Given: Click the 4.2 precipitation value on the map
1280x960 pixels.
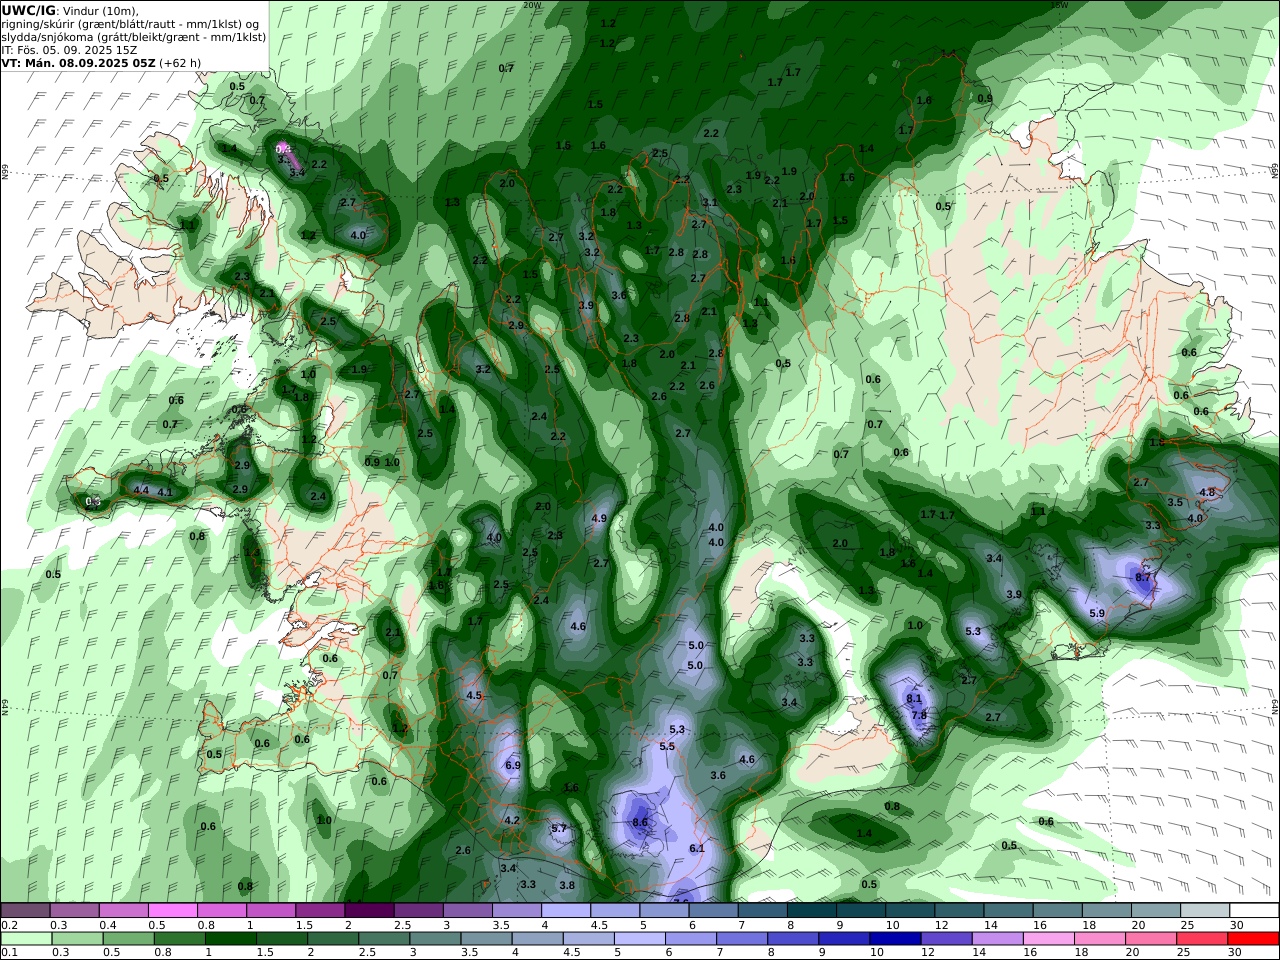Looking at the screenshot, I should [512, 820].
